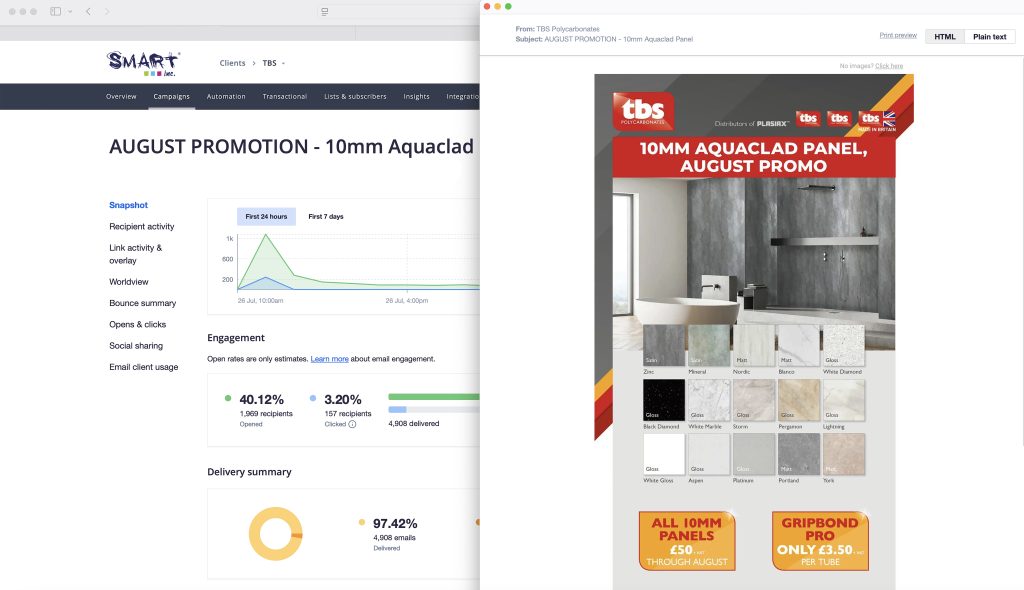Open the Overview nav tab
This screenshot has width=1024, height=590.
(121, 97)
